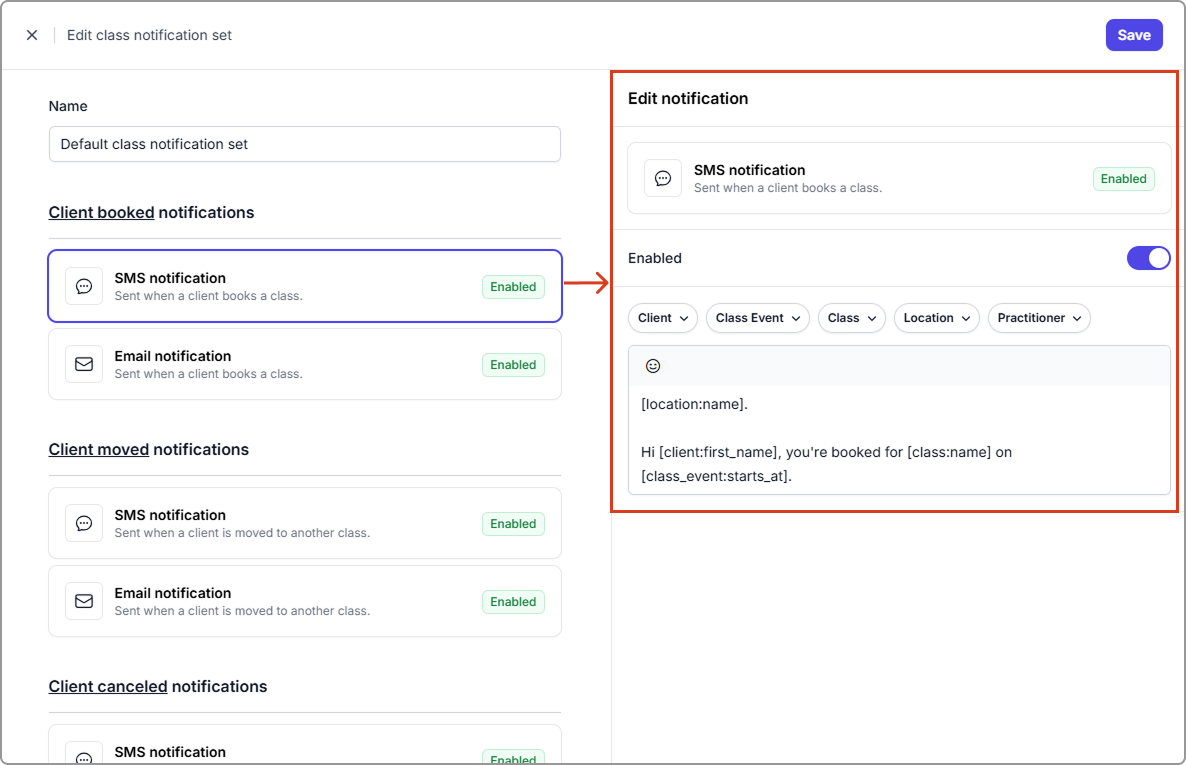This screenshot has height=765, width=1186.
Task: Click the X close icon at top left
Action: pos(32,35)
